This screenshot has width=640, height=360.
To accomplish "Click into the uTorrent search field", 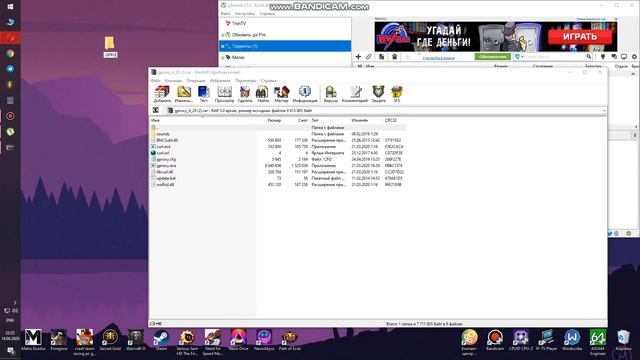I will (x=554, y=57).
